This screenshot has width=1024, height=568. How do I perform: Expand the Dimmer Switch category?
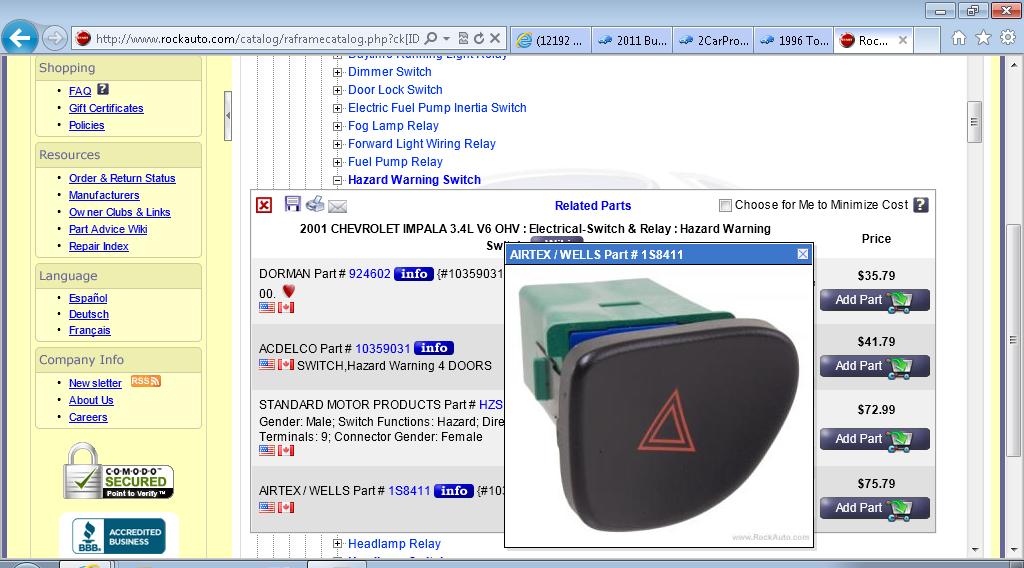[337, 72]
